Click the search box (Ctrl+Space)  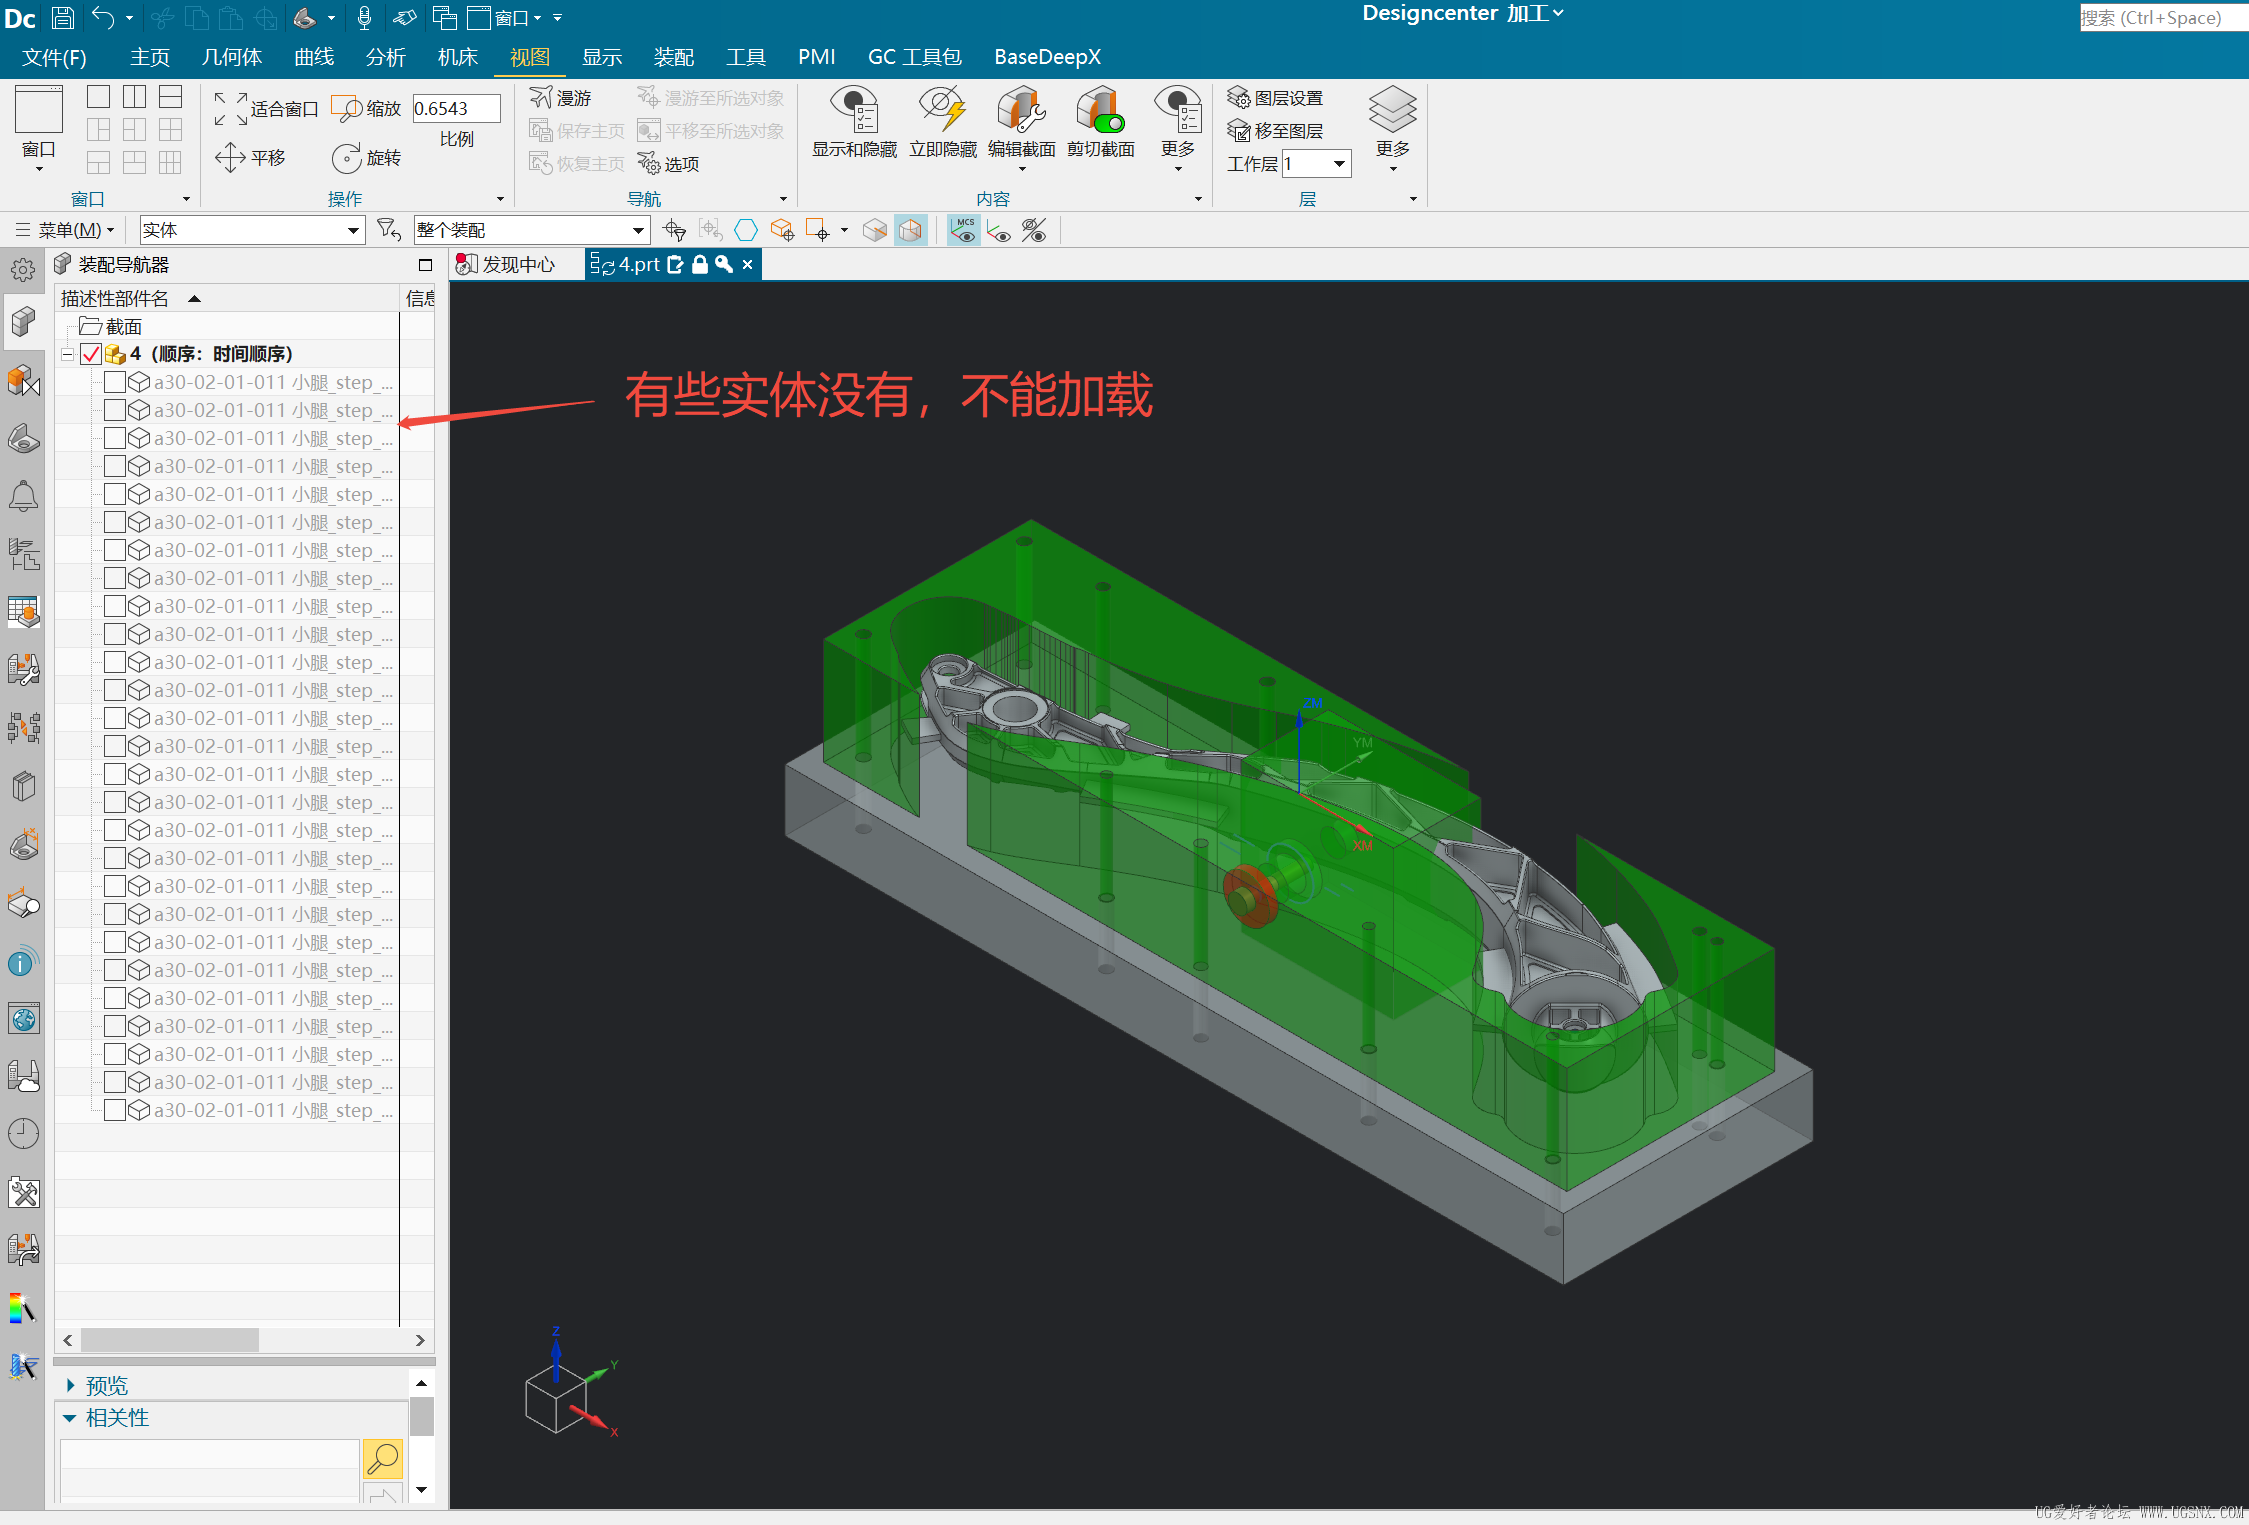pos(2163,17)
